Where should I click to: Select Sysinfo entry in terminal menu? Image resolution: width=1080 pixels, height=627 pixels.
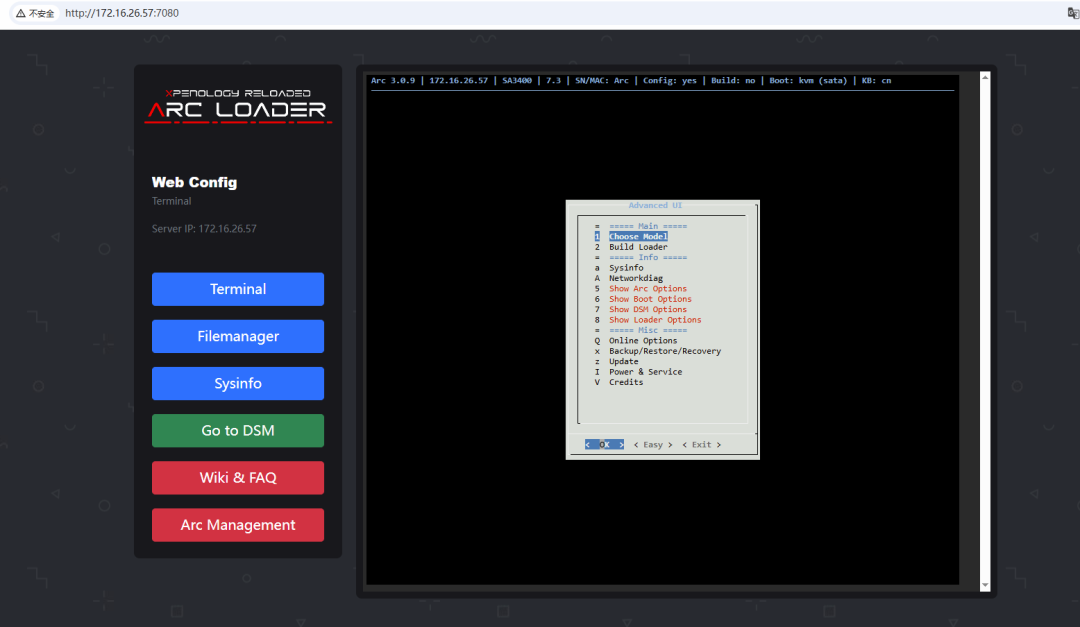click(x=626, y=268)
